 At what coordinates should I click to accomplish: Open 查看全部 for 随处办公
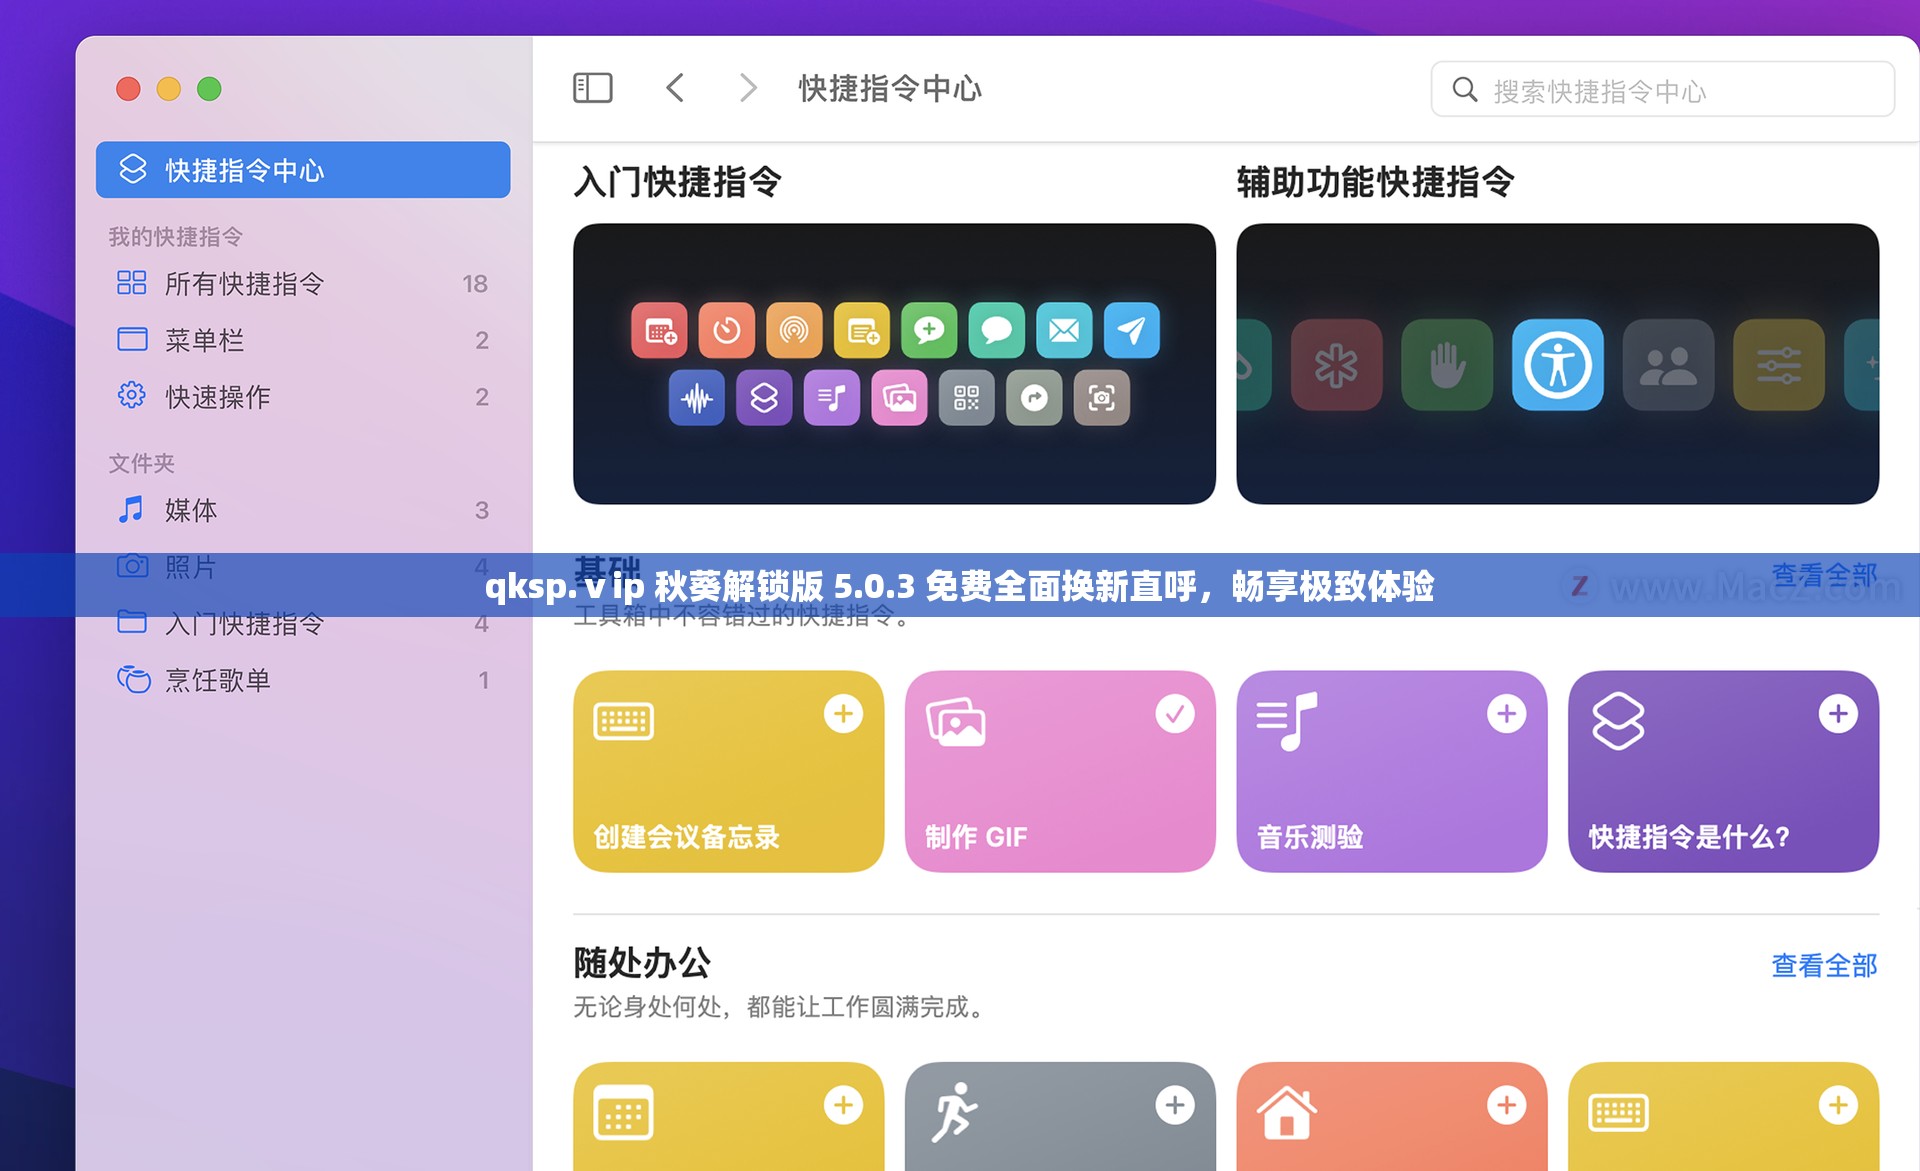pyautogui.click(x=1824, y=966)
